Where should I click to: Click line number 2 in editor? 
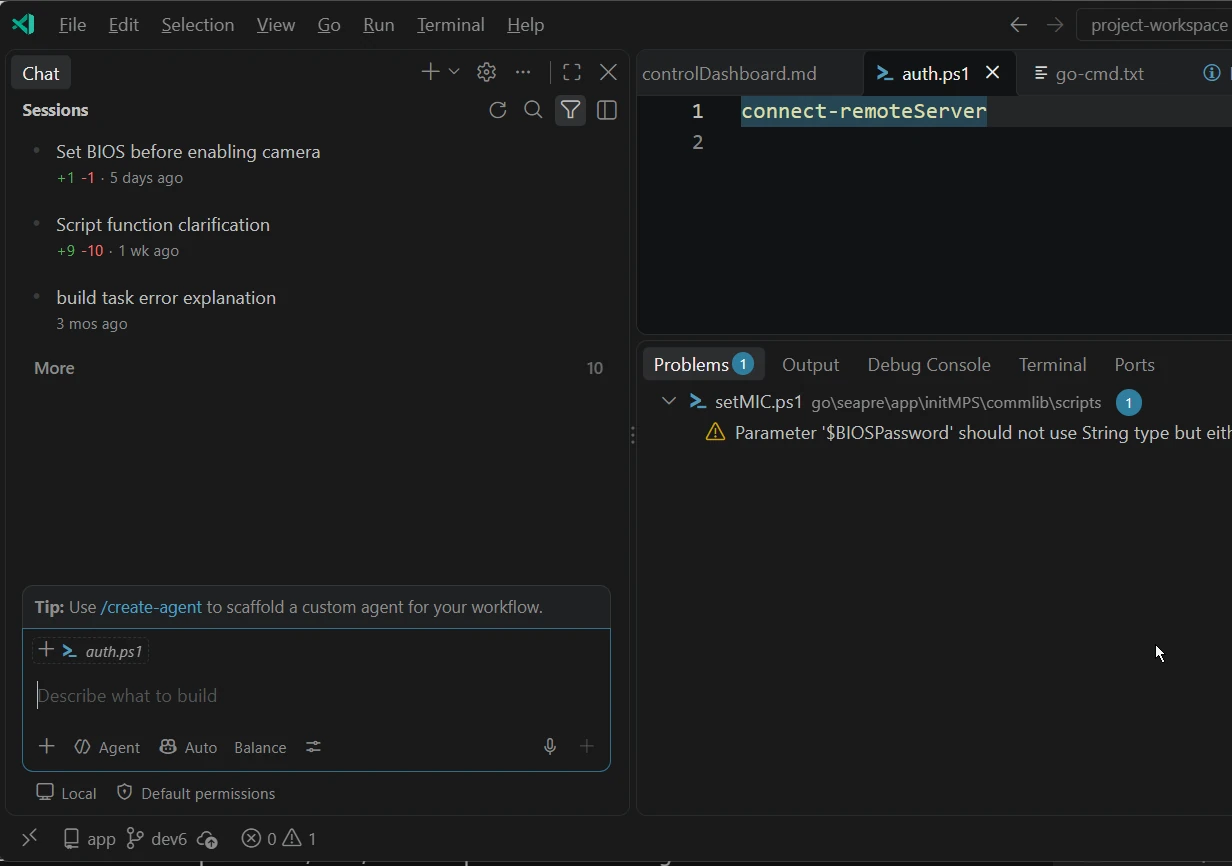pyautogui.click(x=698, y=142)
